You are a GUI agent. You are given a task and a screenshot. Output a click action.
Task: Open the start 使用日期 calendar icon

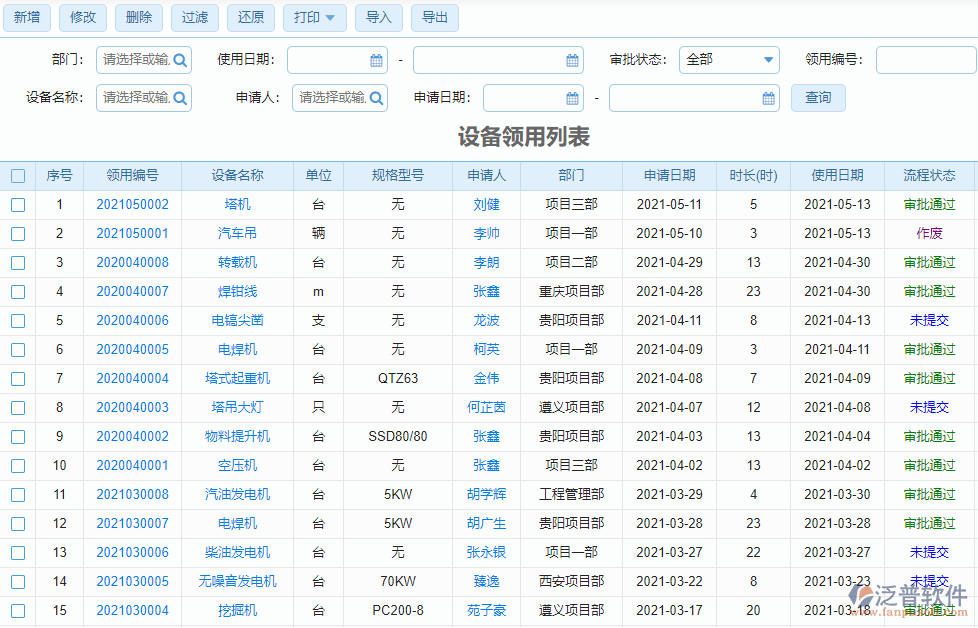coord(374,60)
